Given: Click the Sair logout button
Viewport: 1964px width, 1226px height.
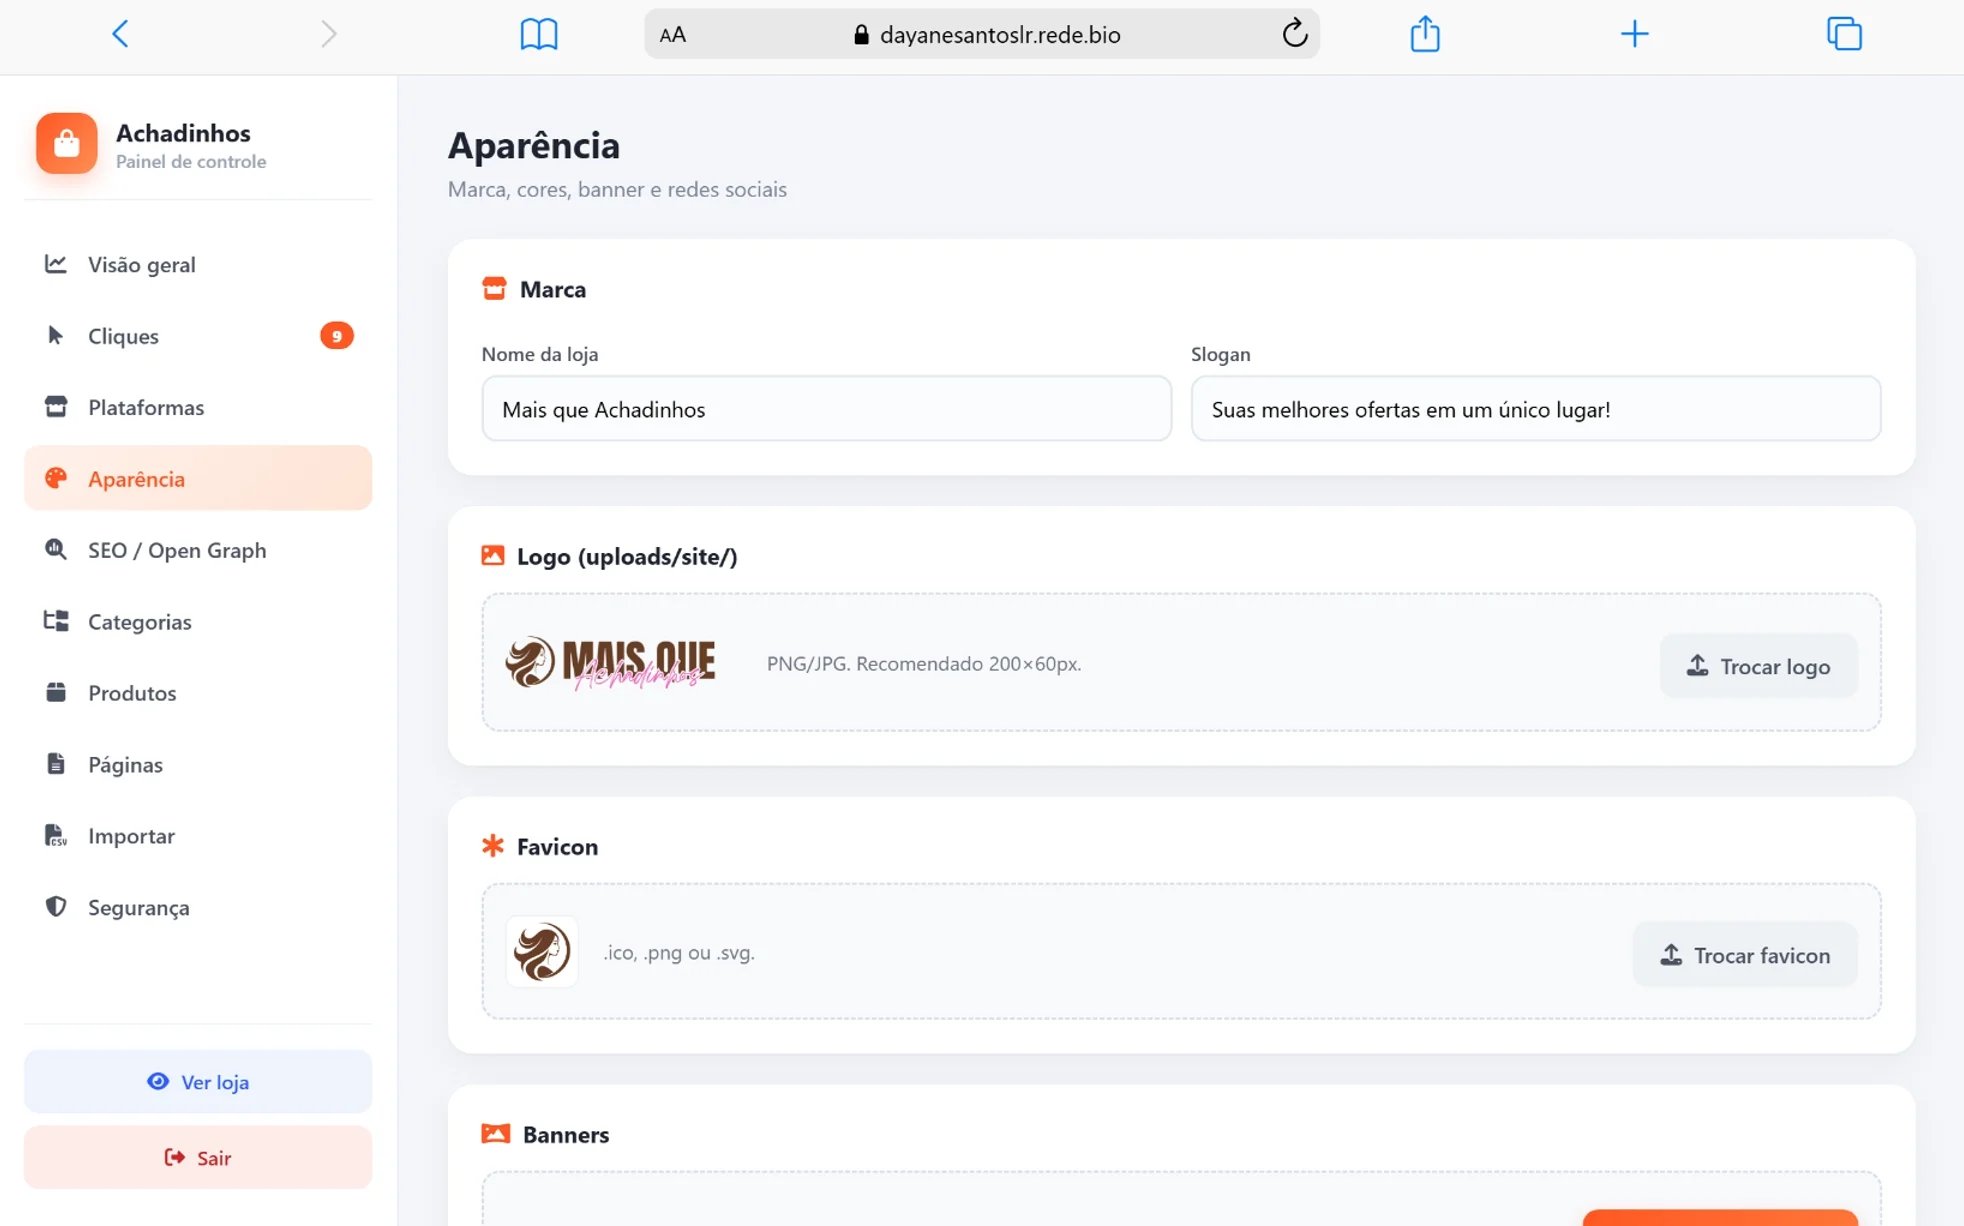Looking at the screenshot, I should pyautogui.click(x=198, y=1158).
